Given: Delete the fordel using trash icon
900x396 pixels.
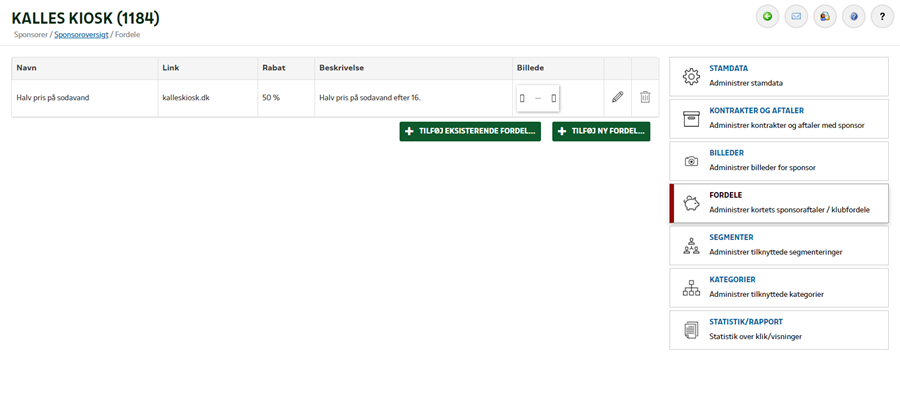Looking at the screenshot, I should tap(645, 97).
